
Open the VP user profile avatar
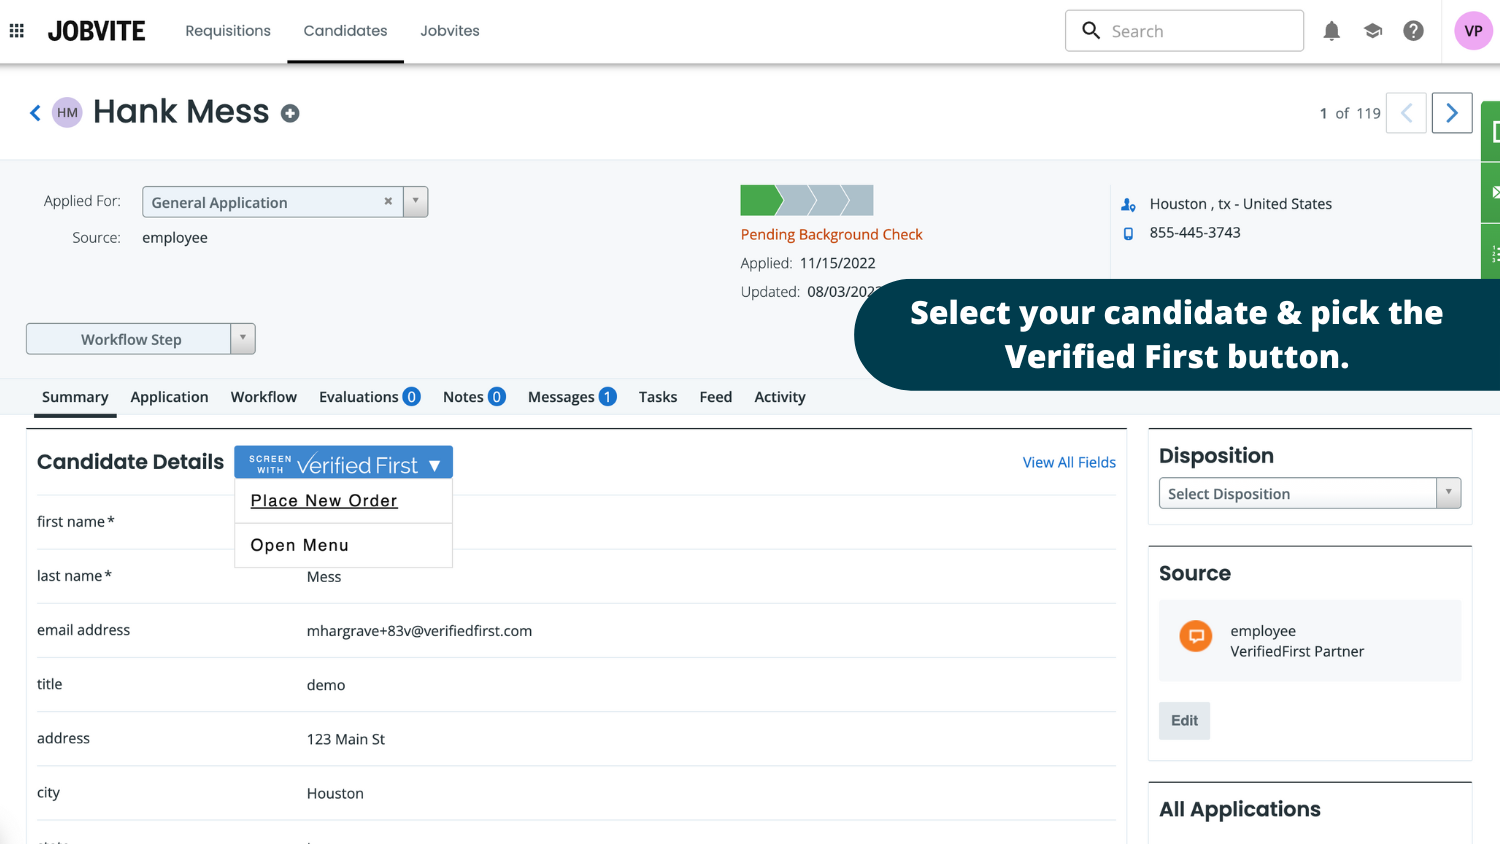click(x=1472, y=31)
